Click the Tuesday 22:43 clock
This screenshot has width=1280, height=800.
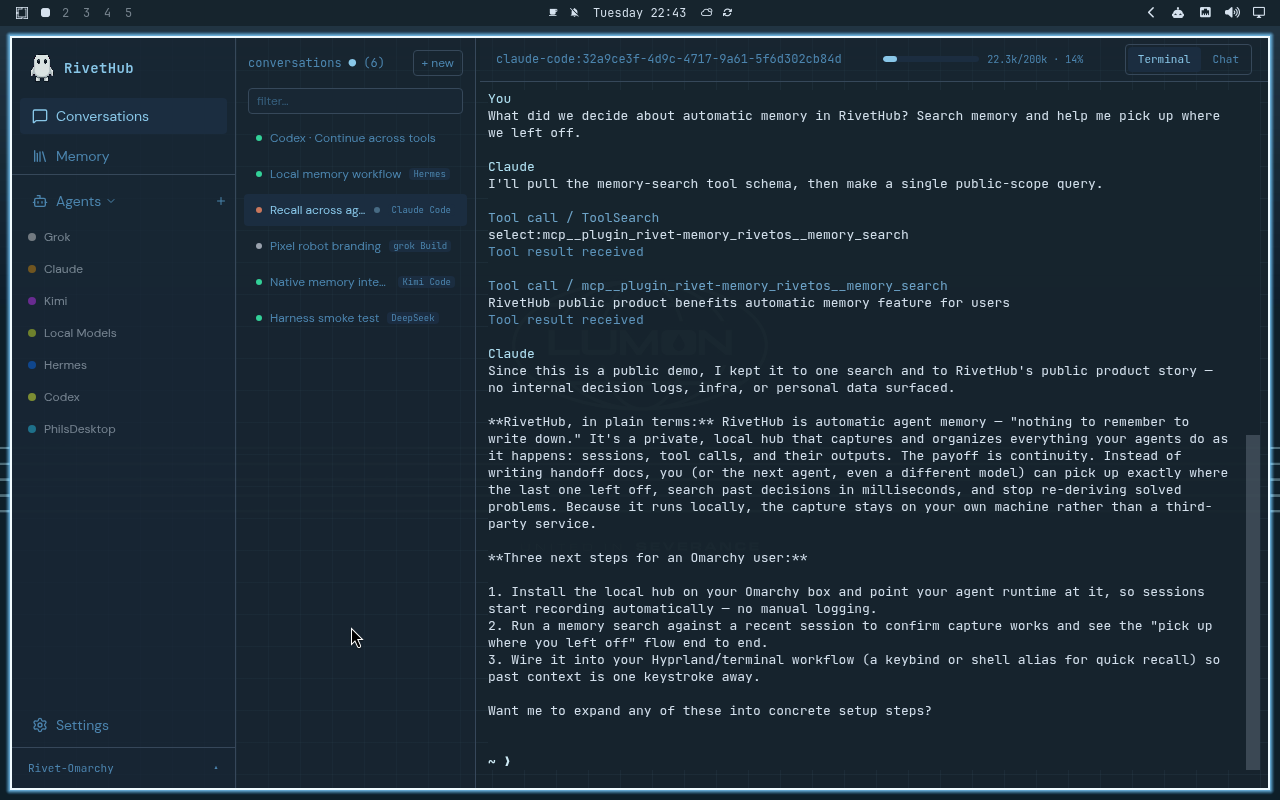pos(639,13)
